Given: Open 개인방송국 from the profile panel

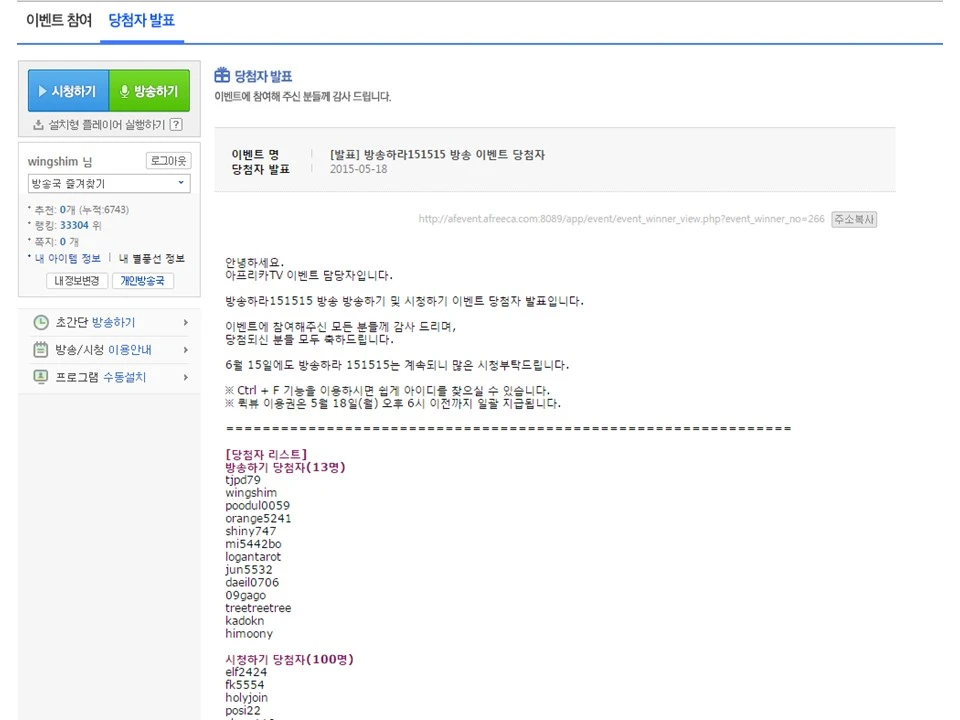Looking at the screenshot, I should click(x=143, y=281).
